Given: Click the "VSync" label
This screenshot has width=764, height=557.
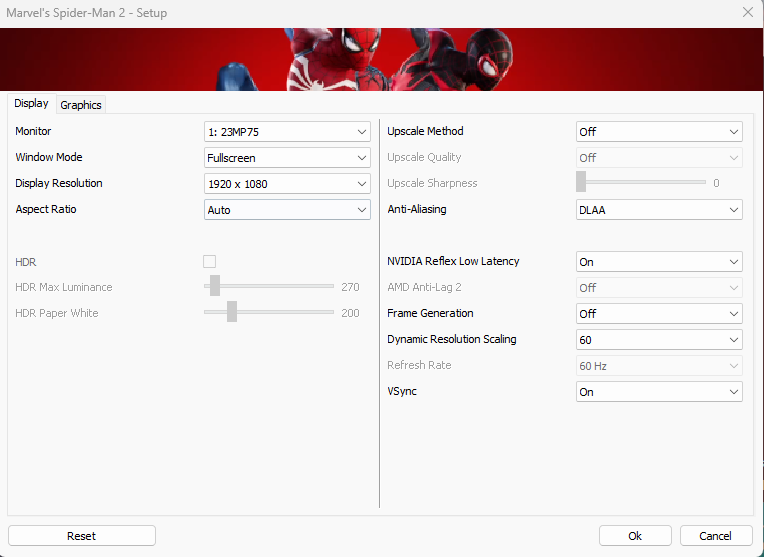Looking at the screenshot, I should click(x=402, y=391).
